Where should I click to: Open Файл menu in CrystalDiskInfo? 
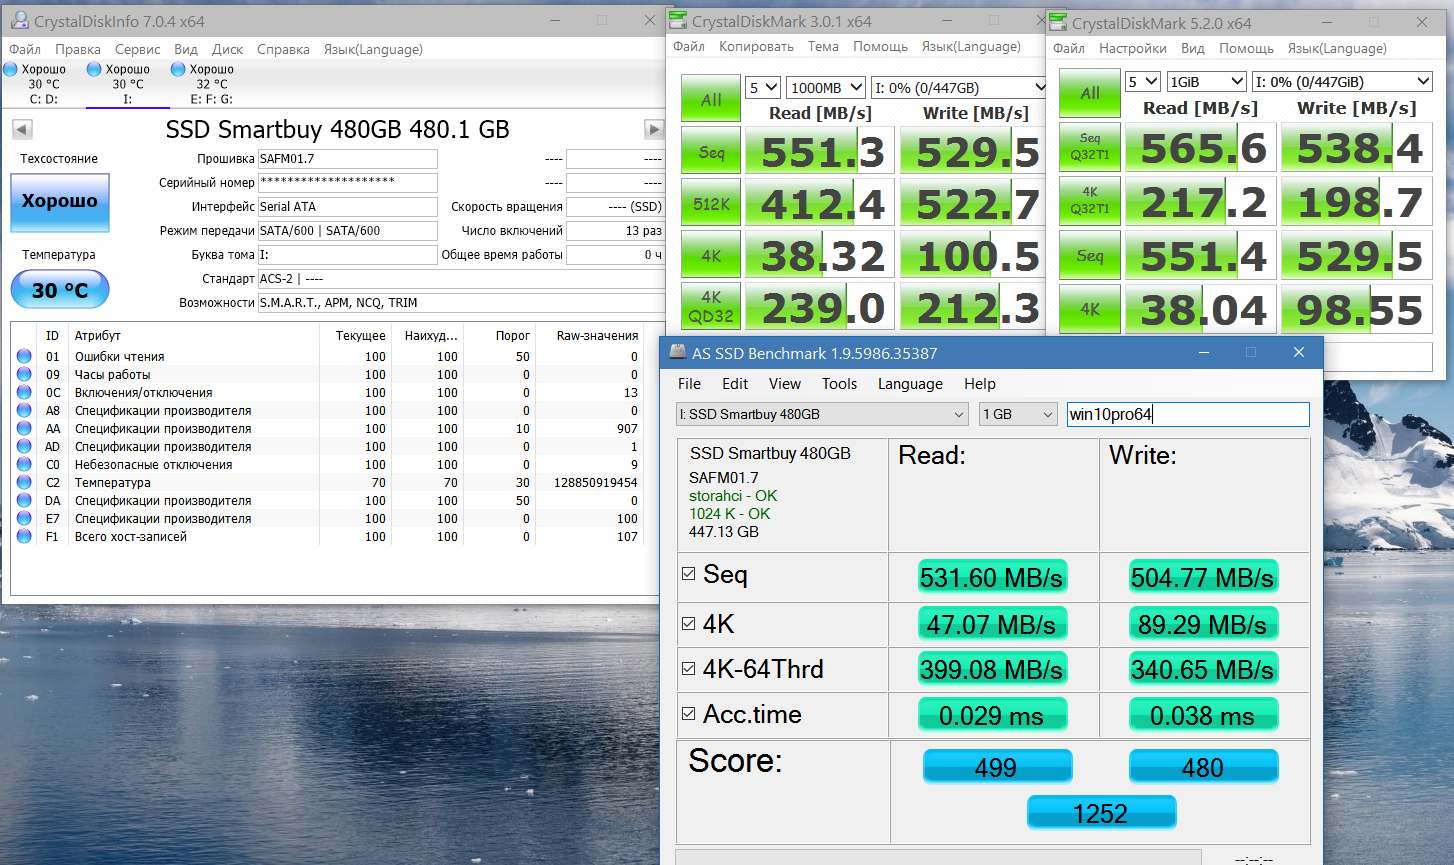(x=25, y=49)
